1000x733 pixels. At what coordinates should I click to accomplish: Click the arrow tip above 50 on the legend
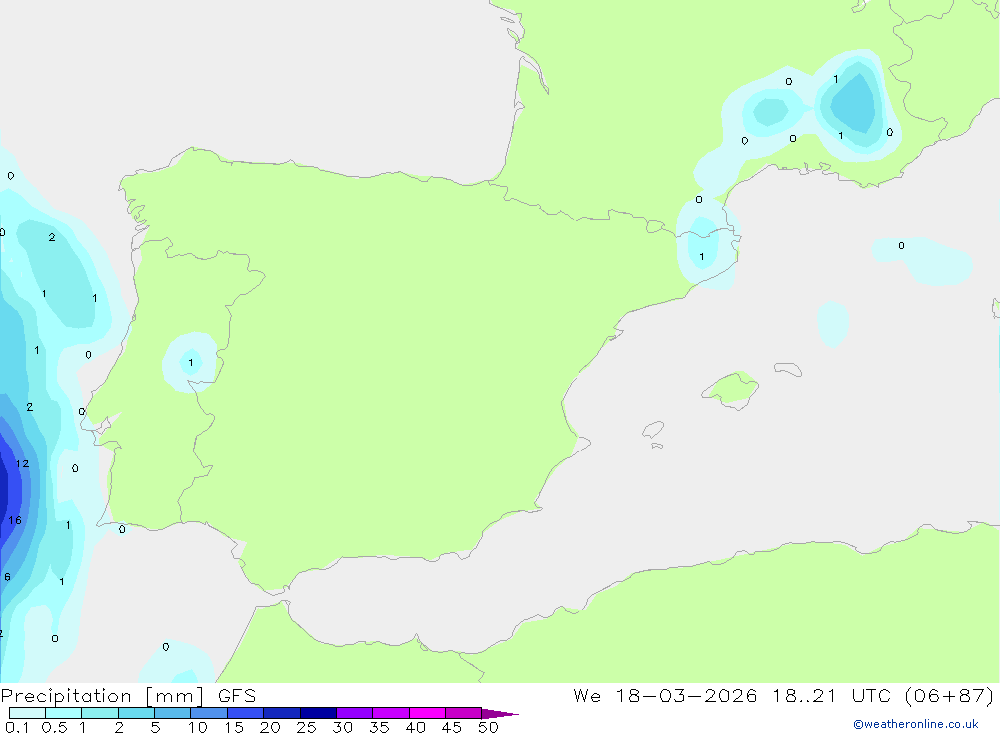click(500, 713)
